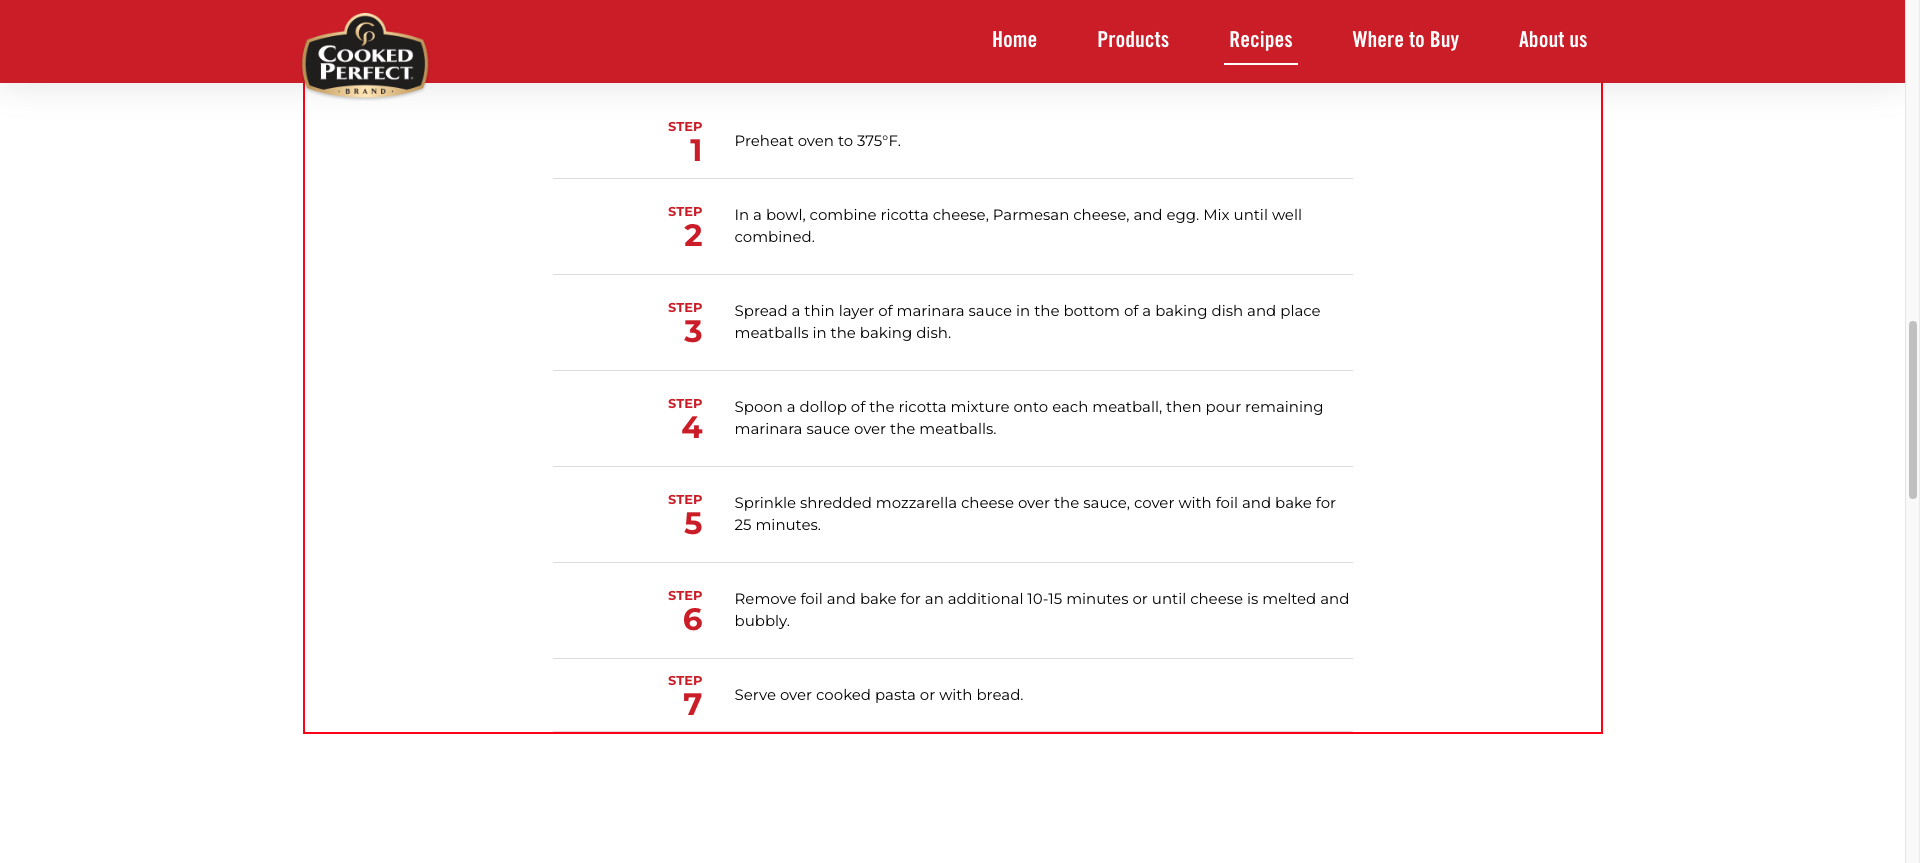
Task: Go to the Products page
Action: click(1132, 40)
